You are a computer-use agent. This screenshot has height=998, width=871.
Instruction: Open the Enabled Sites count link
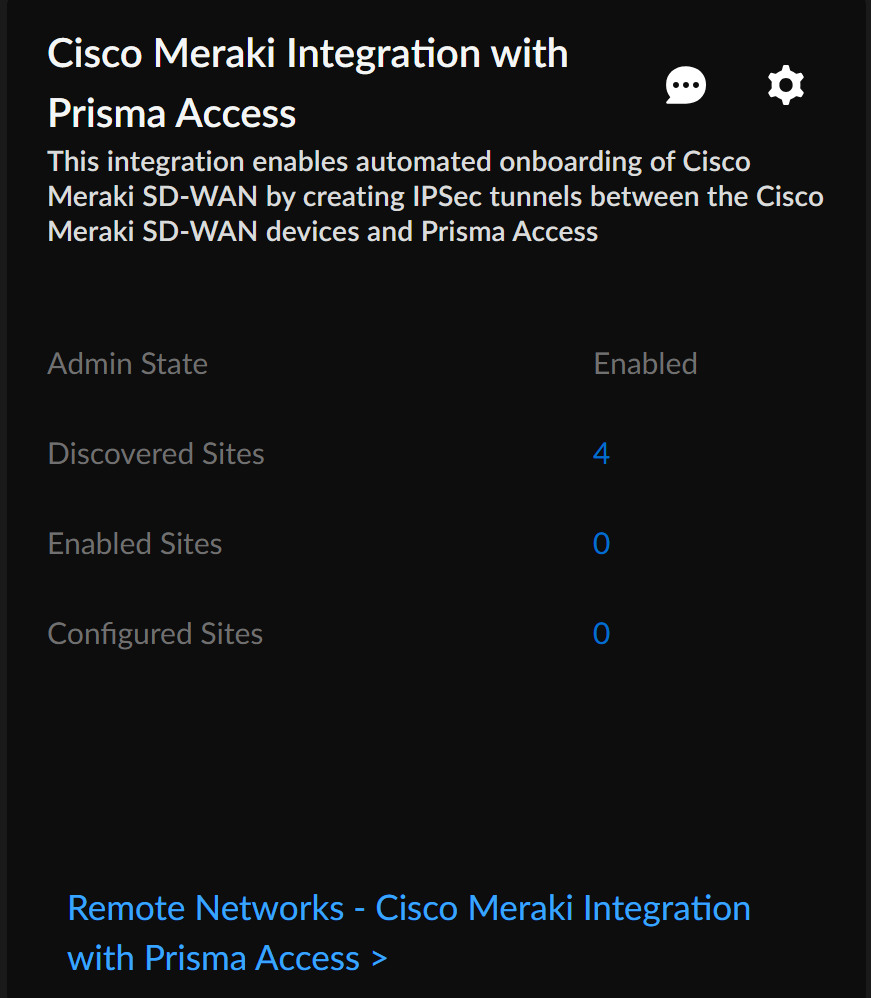(601, 544)
